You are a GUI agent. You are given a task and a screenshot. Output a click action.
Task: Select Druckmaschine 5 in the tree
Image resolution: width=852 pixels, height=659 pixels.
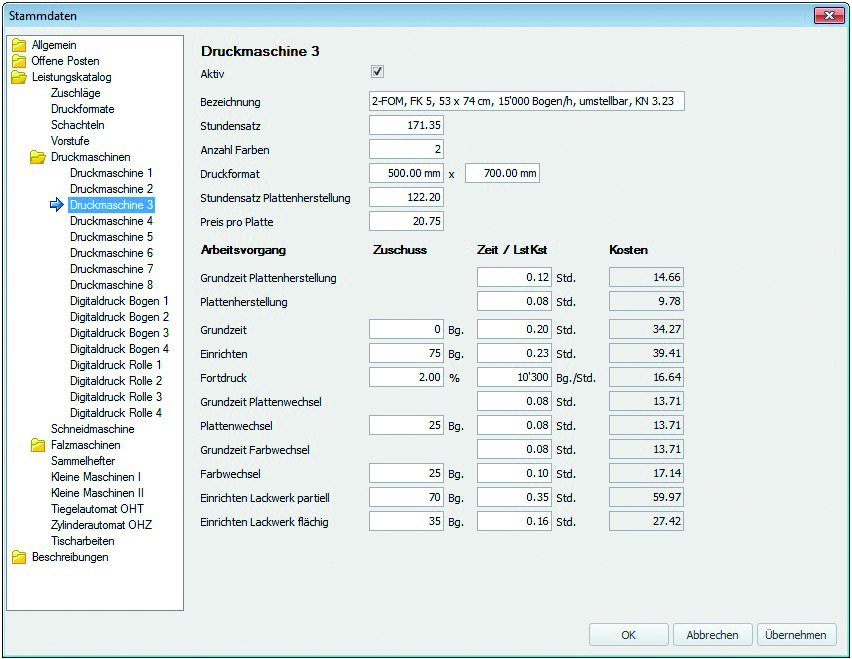[x=111, y=237]
